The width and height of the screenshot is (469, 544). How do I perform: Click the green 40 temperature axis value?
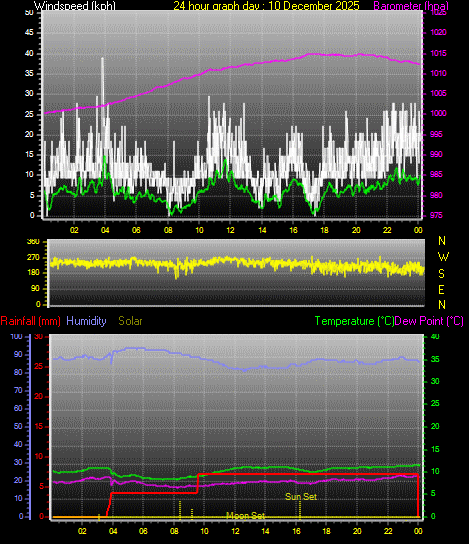435,337
